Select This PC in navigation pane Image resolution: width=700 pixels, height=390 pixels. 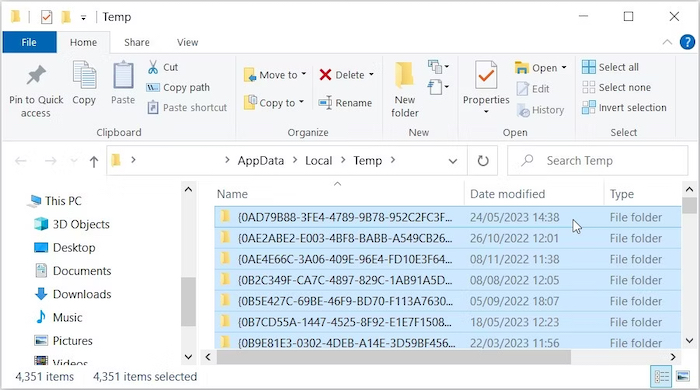coord(54,201)
